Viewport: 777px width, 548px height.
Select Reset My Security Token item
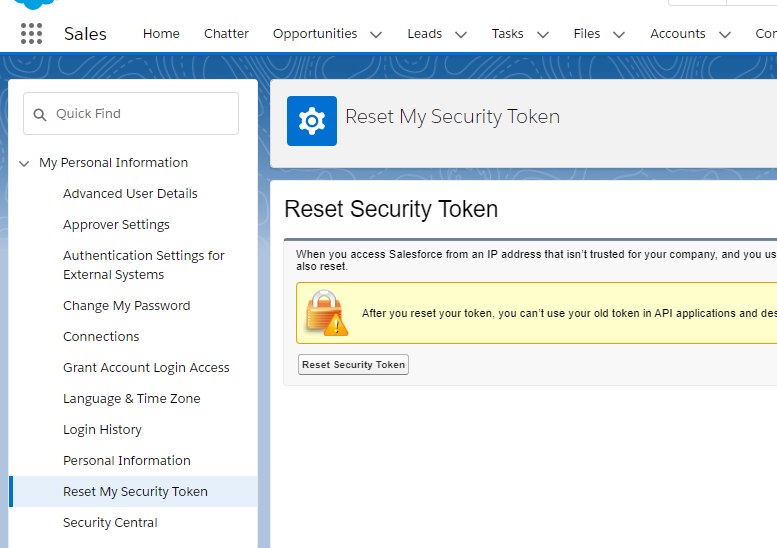[133, 492]
